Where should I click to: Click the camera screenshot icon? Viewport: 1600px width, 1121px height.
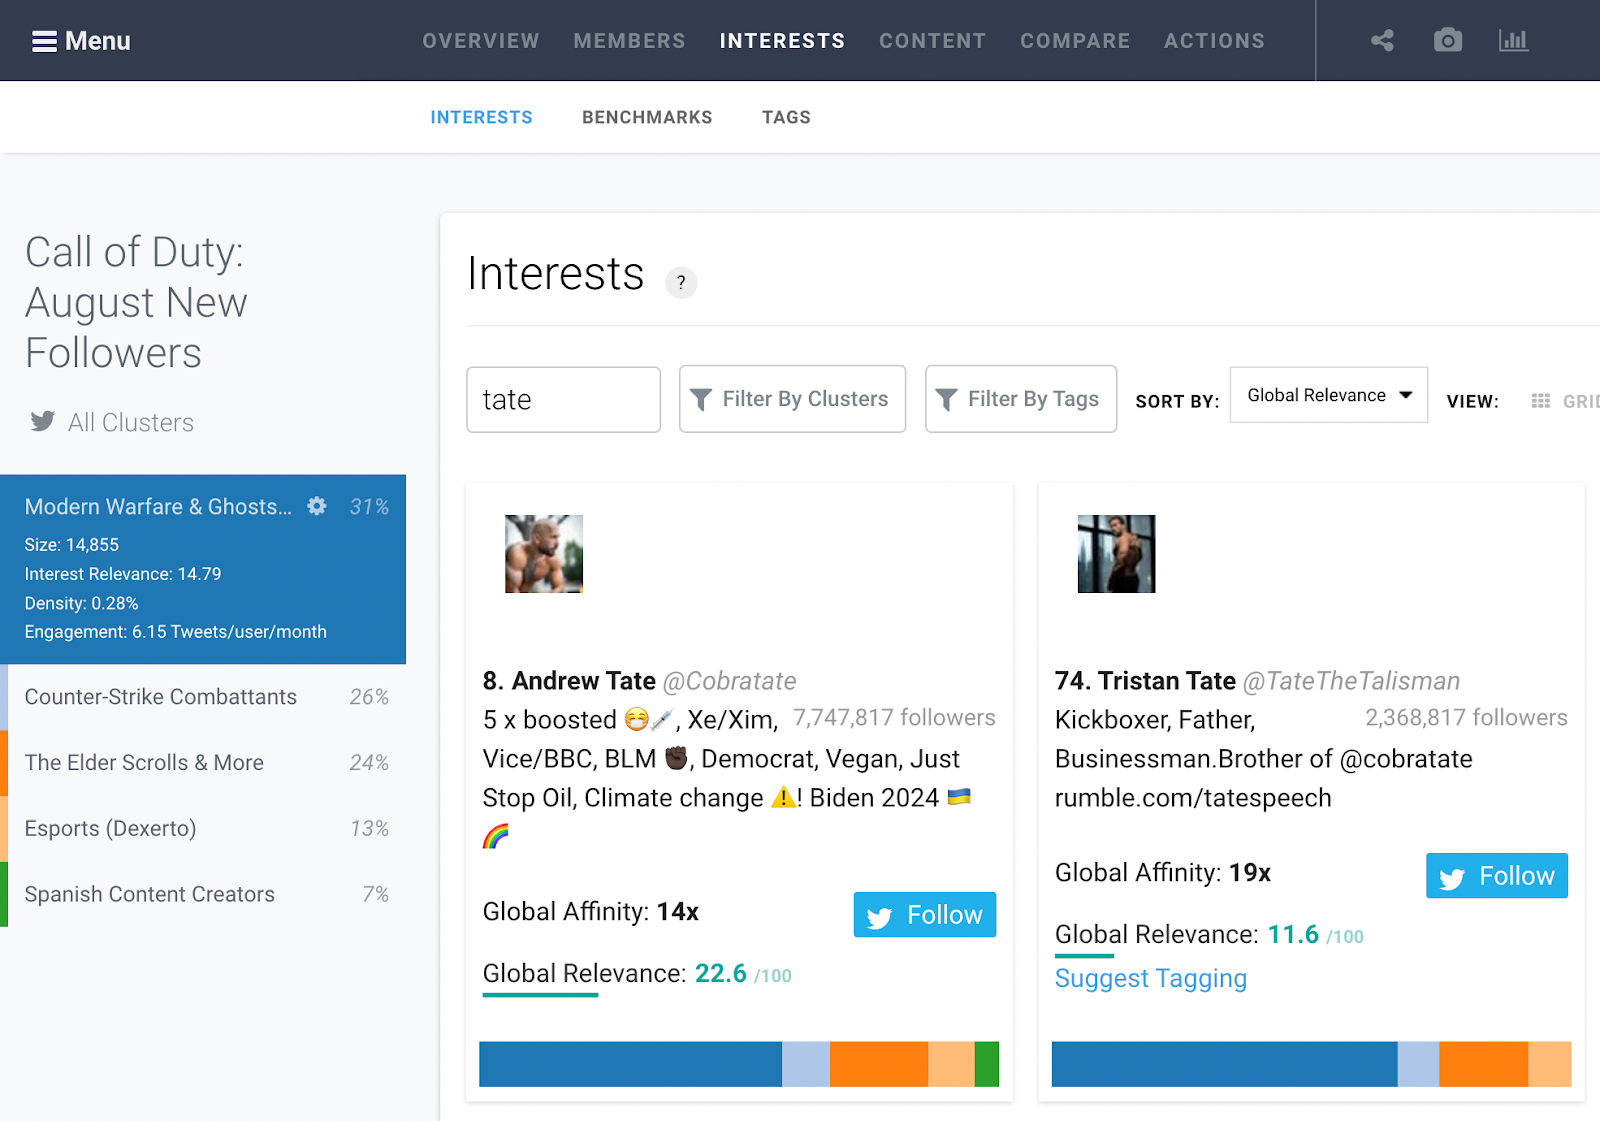[1447, 41]
